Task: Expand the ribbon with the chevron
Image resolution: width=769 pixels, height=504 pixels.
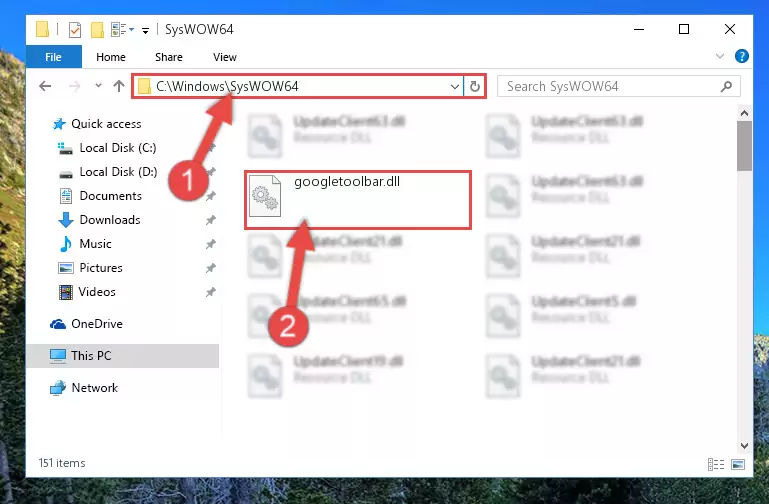Action: [719, 56]
